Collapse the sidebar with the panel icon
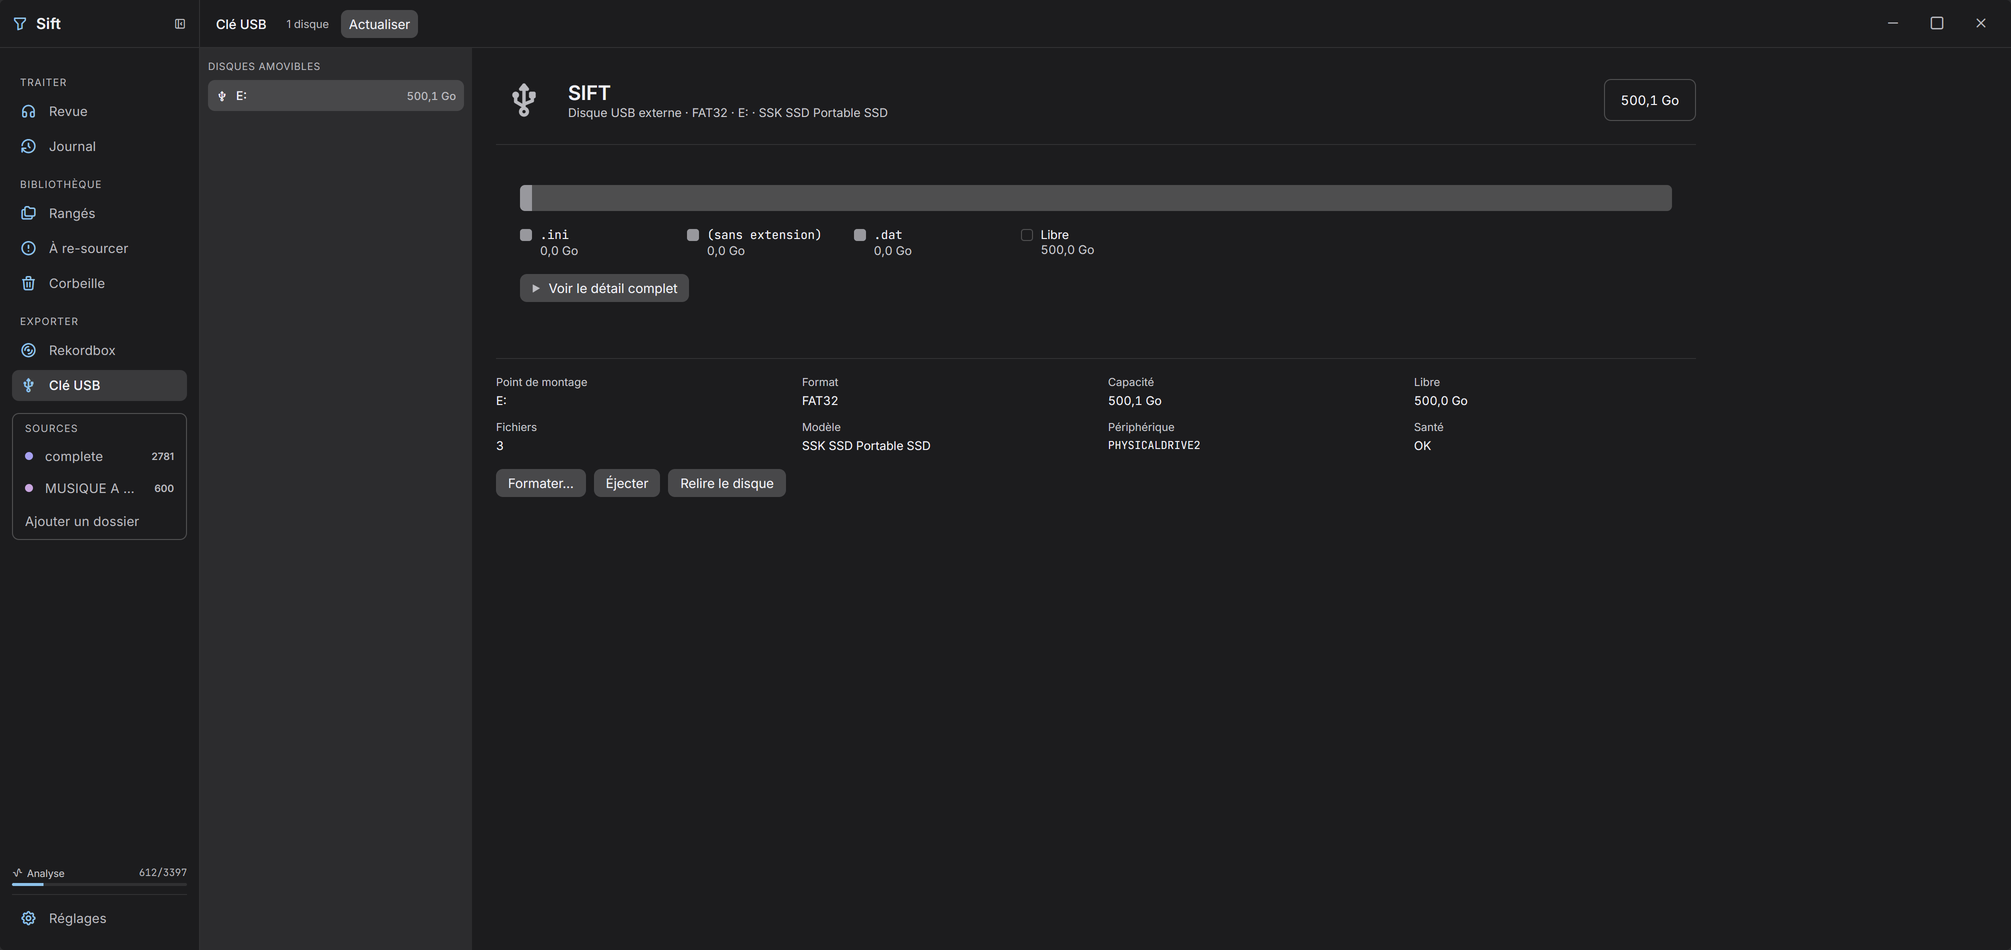The width and height of the screenshot is (2011, 950). tap(180, 24)
